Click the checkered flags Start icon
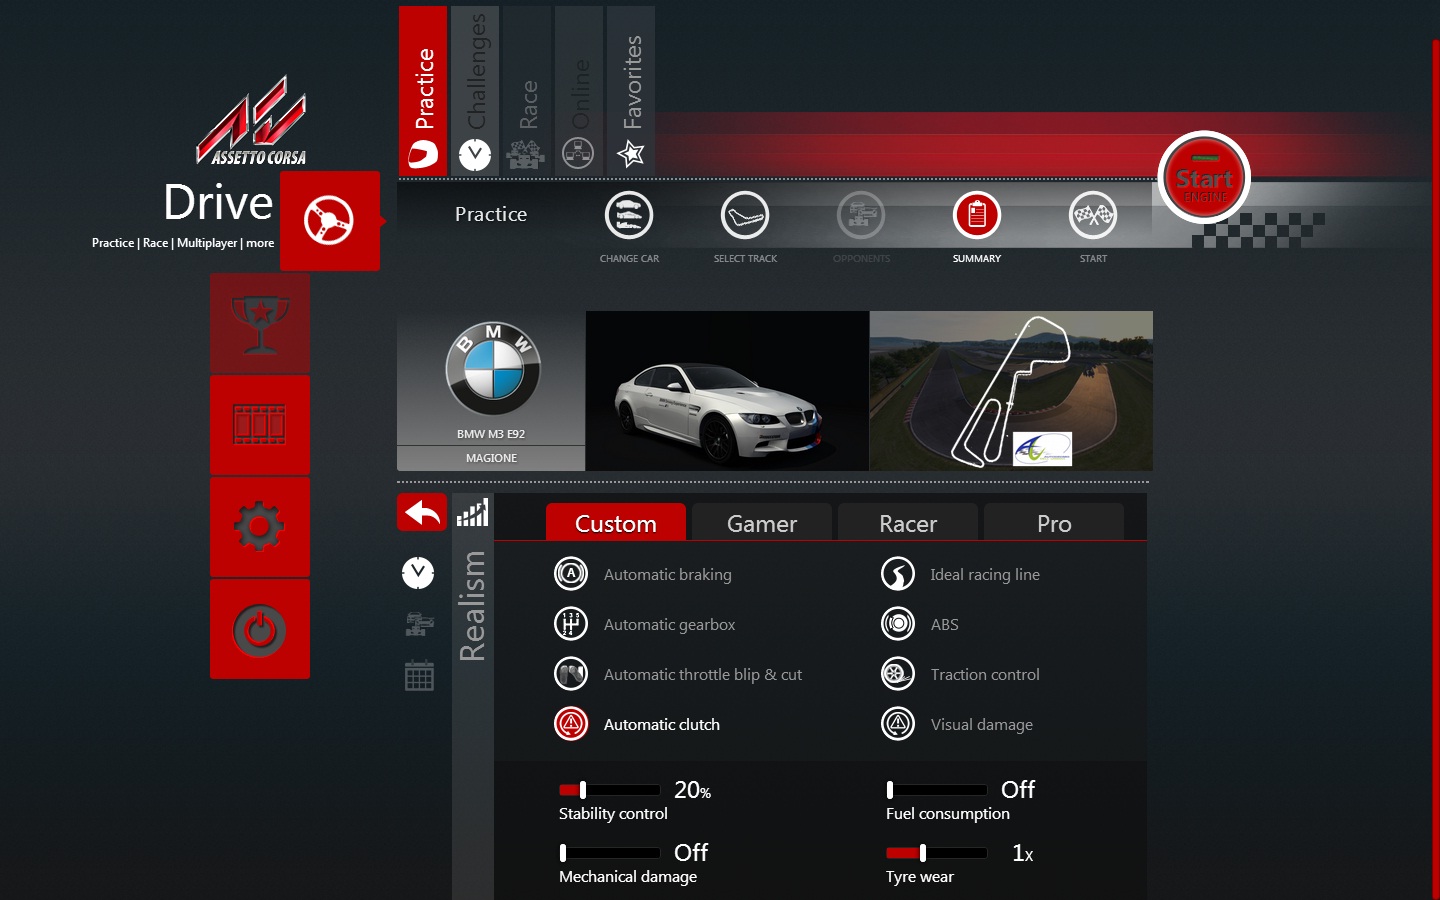The height and width of the screenshot is (900, 1440). point(1093,215)
